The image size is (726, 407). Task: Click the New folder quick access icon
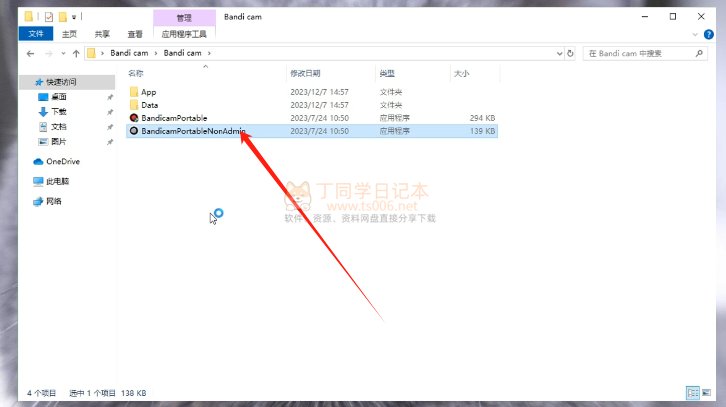[x=63, y=17]
